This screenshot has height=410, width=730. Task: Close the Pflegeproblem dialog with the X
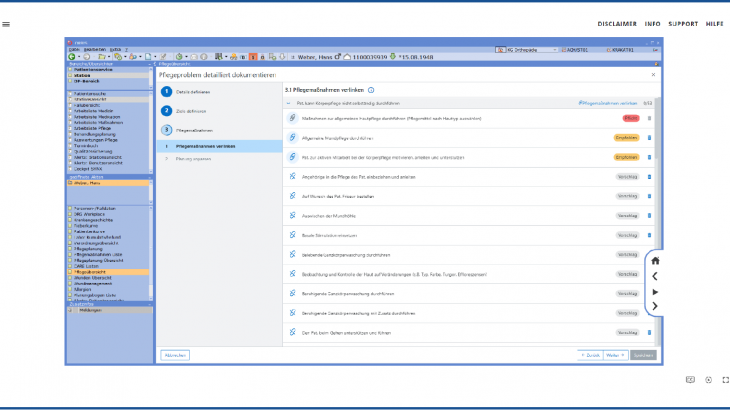click(653, 74)
